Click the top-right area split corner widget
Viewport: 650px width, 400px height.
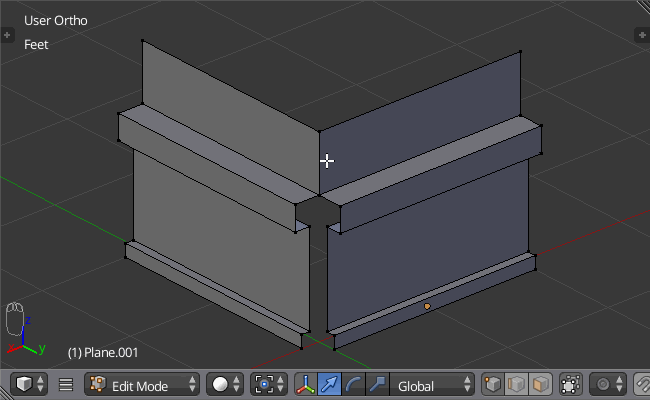click(x=643, y=6)
